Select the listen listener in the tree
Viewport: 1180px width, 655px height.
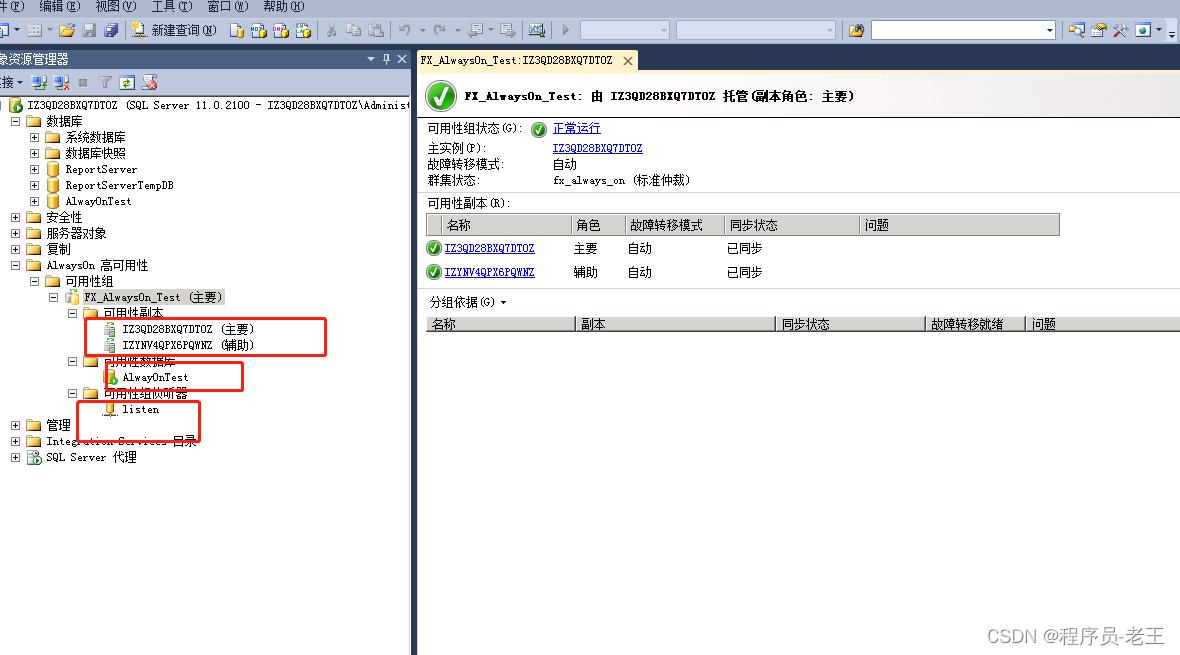click(140, 409)
